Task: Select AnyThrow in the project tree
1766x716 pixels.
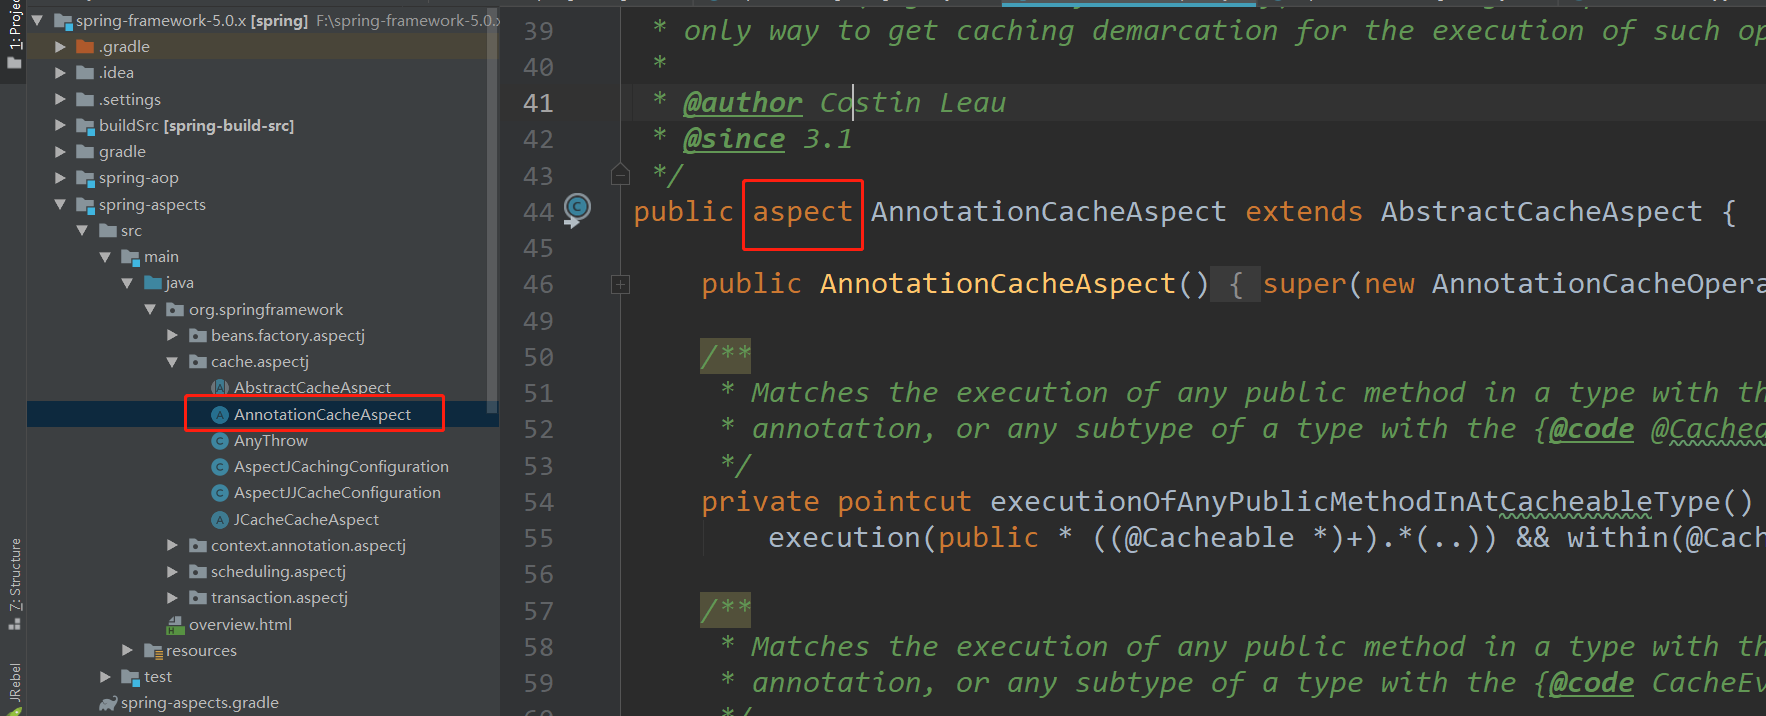Action: click(270, 441)
